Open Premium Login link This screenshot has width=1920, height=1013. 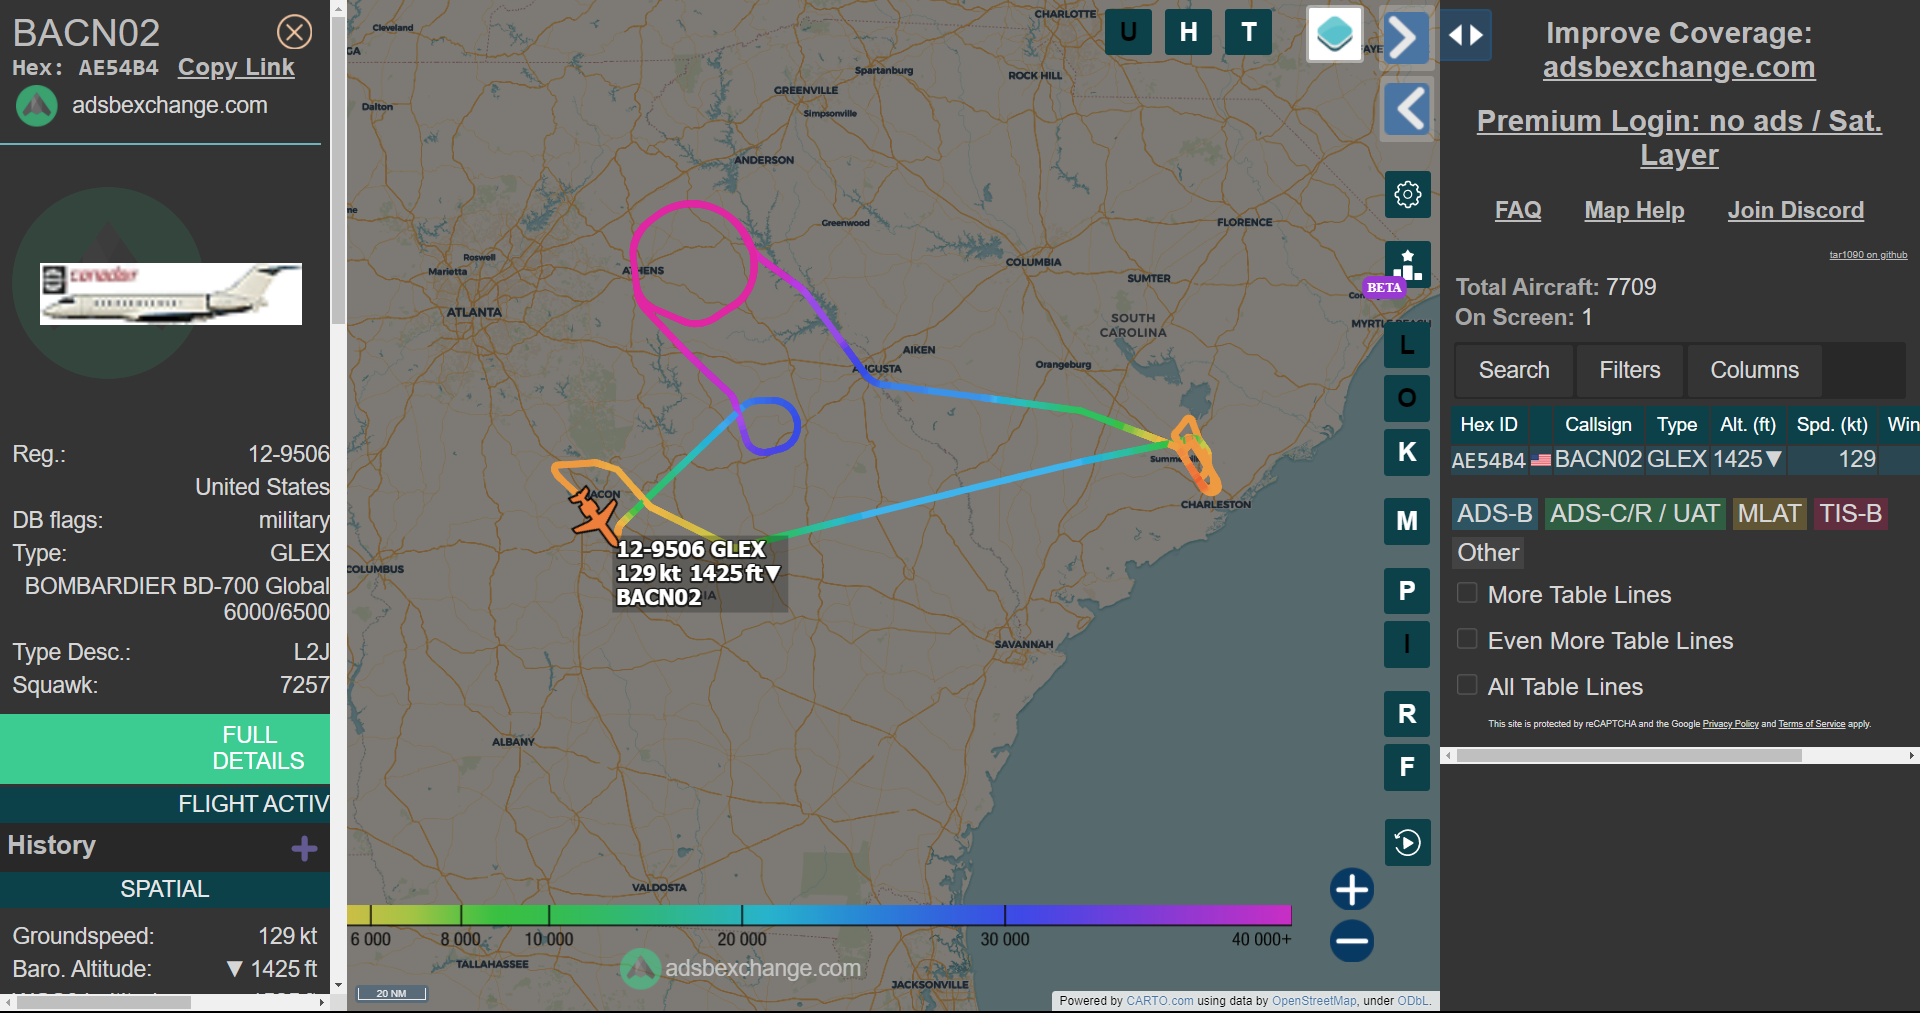click(1679, 138)
